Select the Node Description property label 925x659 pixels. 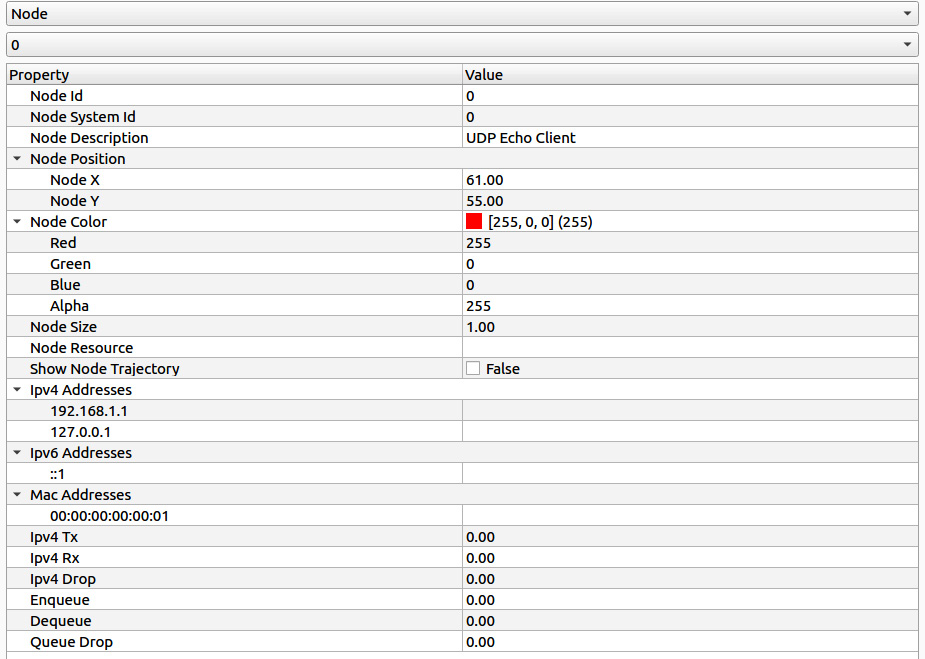coord(89,138)
